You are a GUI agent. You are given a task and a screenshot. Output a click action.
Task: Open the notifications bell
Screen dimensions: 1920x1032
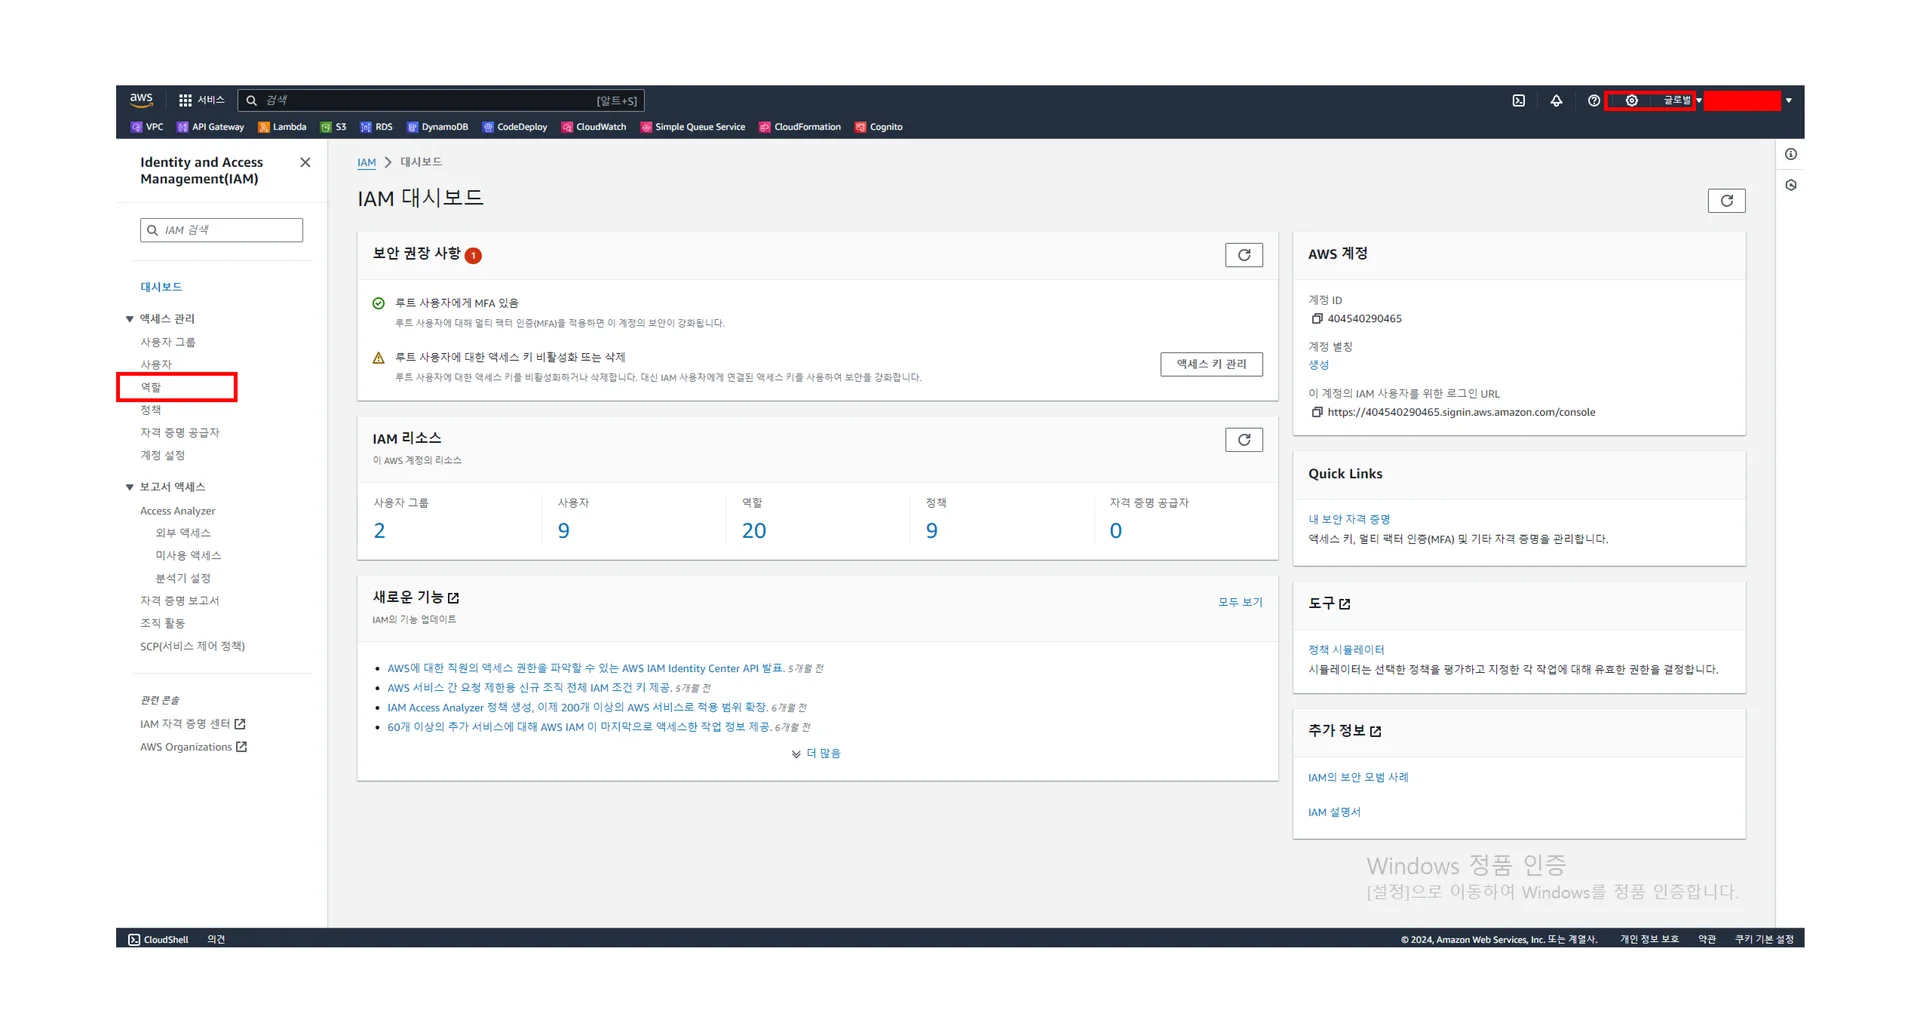pos(1556,101)
